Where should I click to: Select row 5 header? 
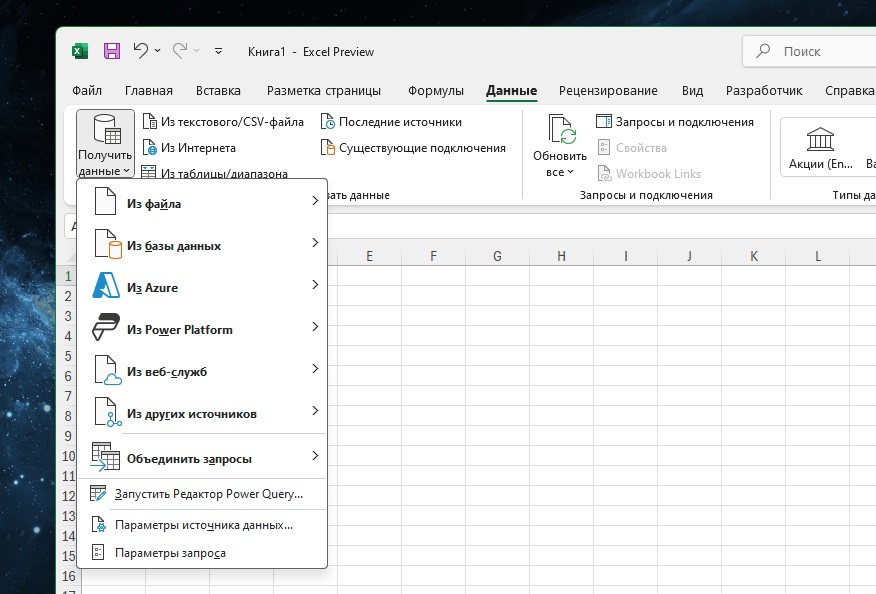(68, 356)
